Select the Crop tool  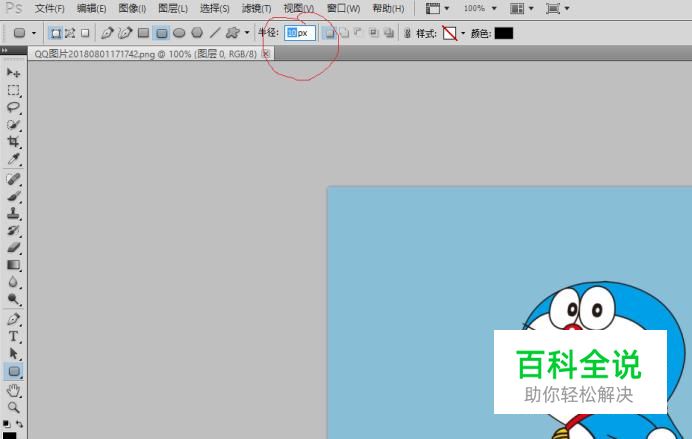click(x=13, y=142)
